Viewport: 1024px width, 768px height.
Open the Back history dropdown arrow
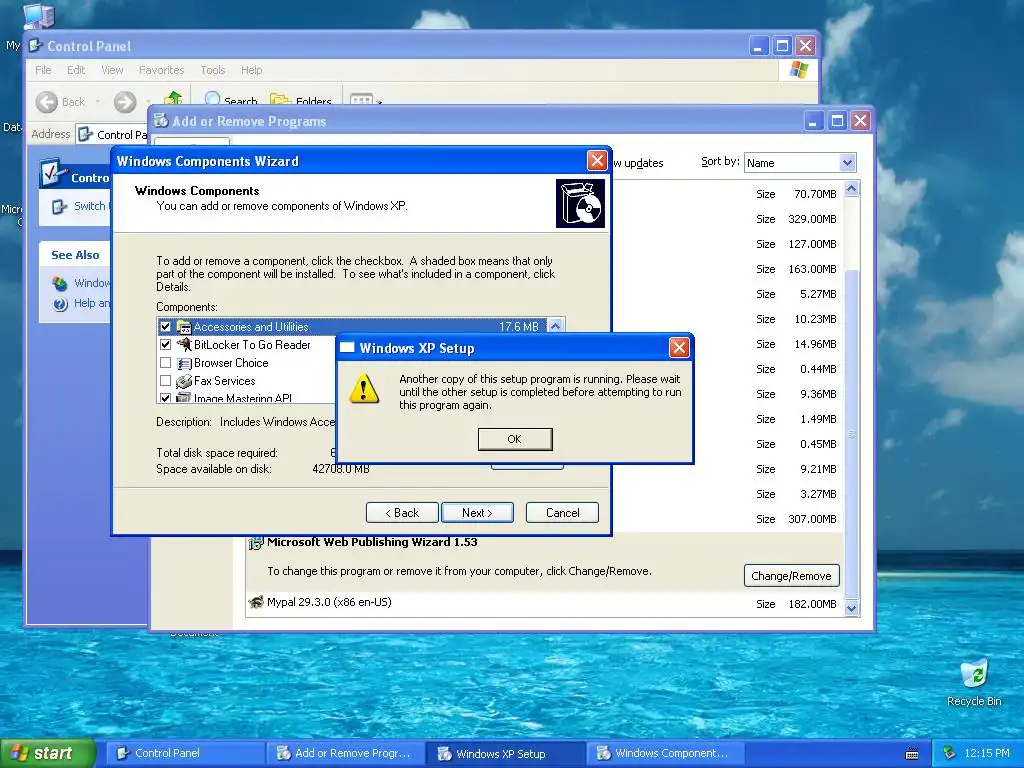pyautogui.click(x=97, y=102)
